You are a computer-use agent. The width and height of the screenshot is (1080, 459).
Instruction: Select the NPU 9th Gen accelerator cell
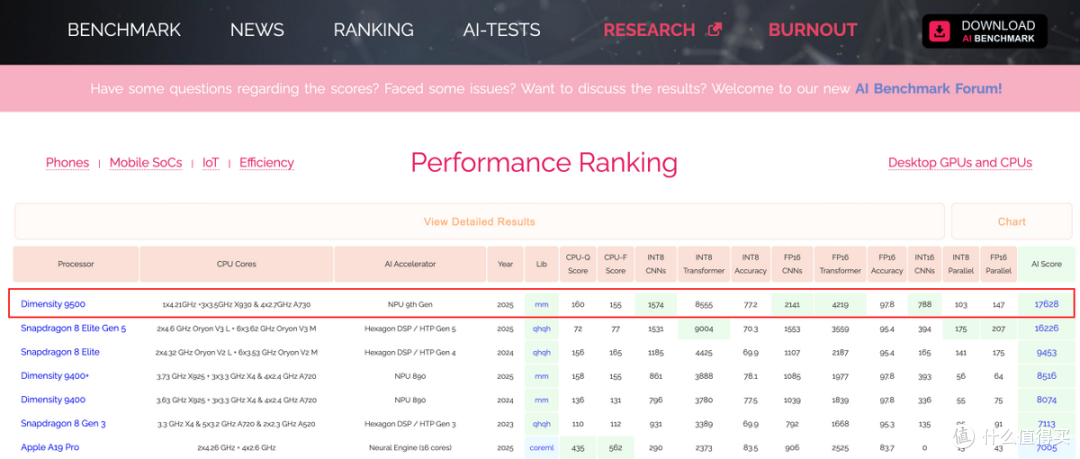coord(411,304)
